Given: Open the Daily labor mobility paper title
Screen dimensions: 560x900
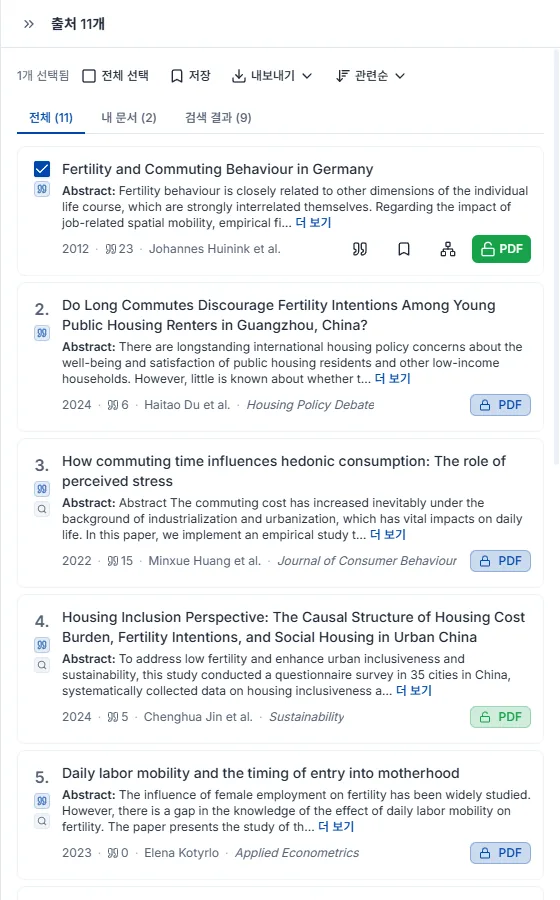Looking at the screenshot, I should 260,773.
